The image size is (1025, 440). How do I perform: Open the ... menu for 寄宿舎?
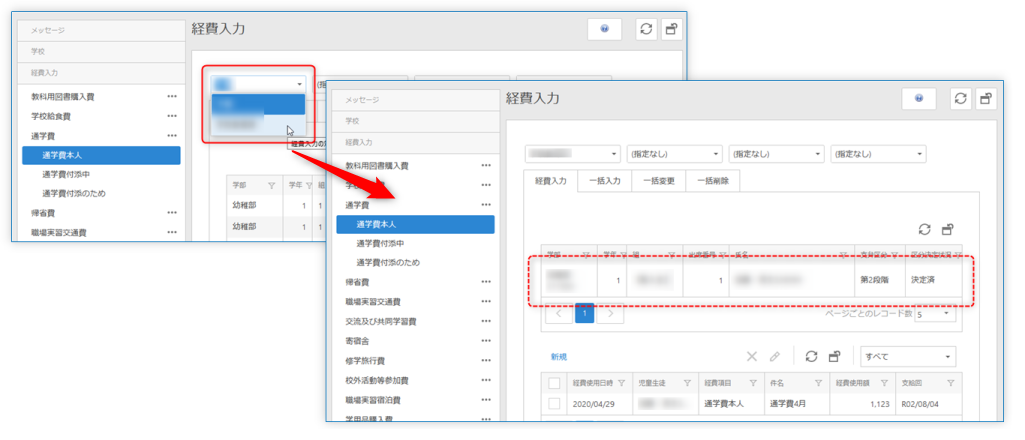click(x=486, y=341)
